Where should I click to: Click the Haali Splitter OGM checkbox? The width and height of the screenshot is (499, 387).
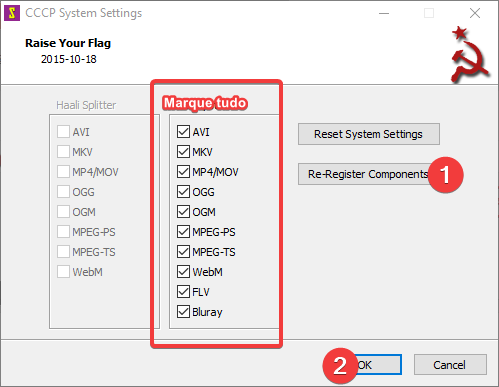pos(63,212)
